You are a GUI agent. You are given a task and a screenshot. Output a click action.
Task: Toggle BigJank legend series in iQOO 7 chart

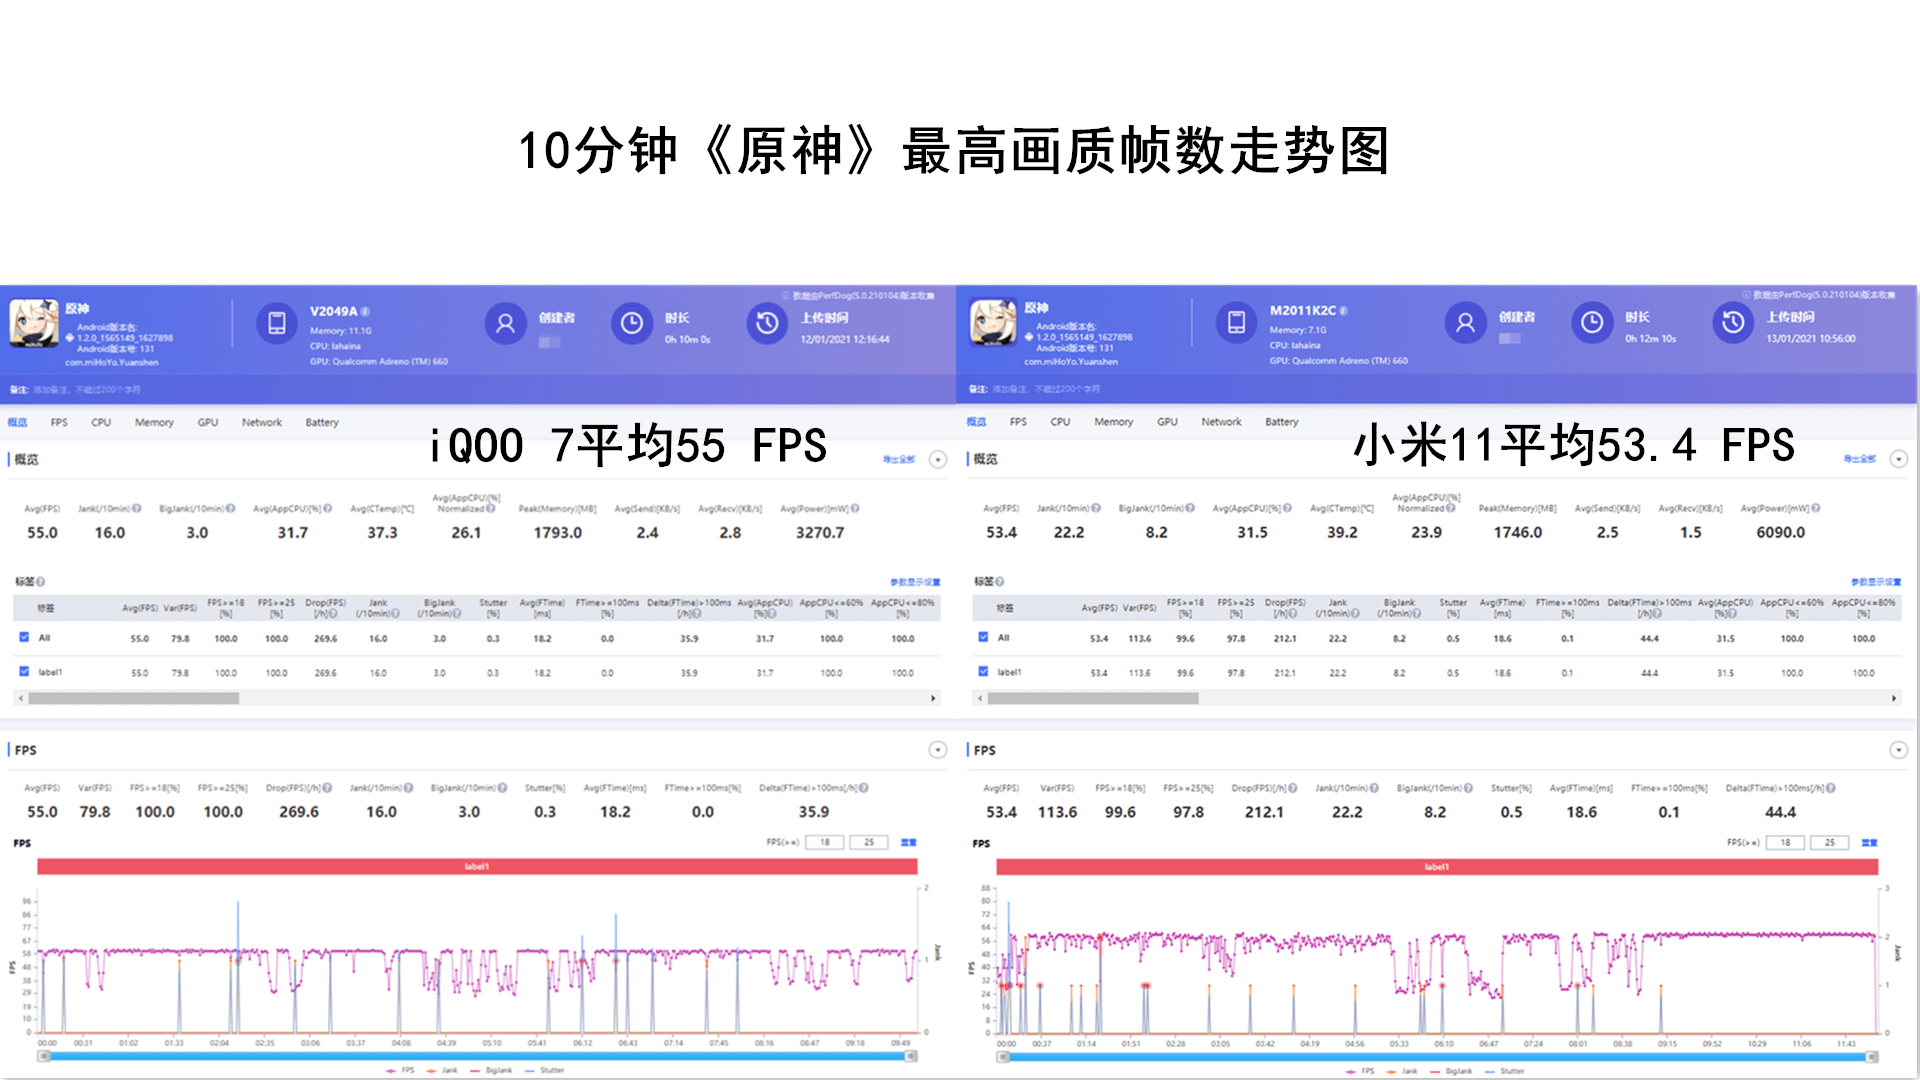[491, 1070]
